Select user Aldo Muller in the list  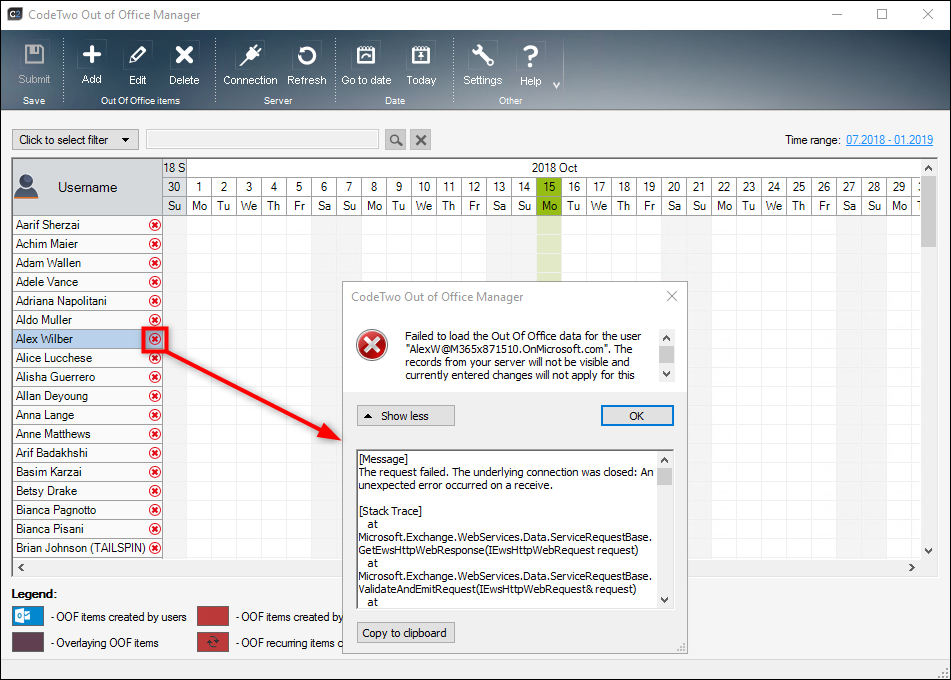click(x=87, y=320)
